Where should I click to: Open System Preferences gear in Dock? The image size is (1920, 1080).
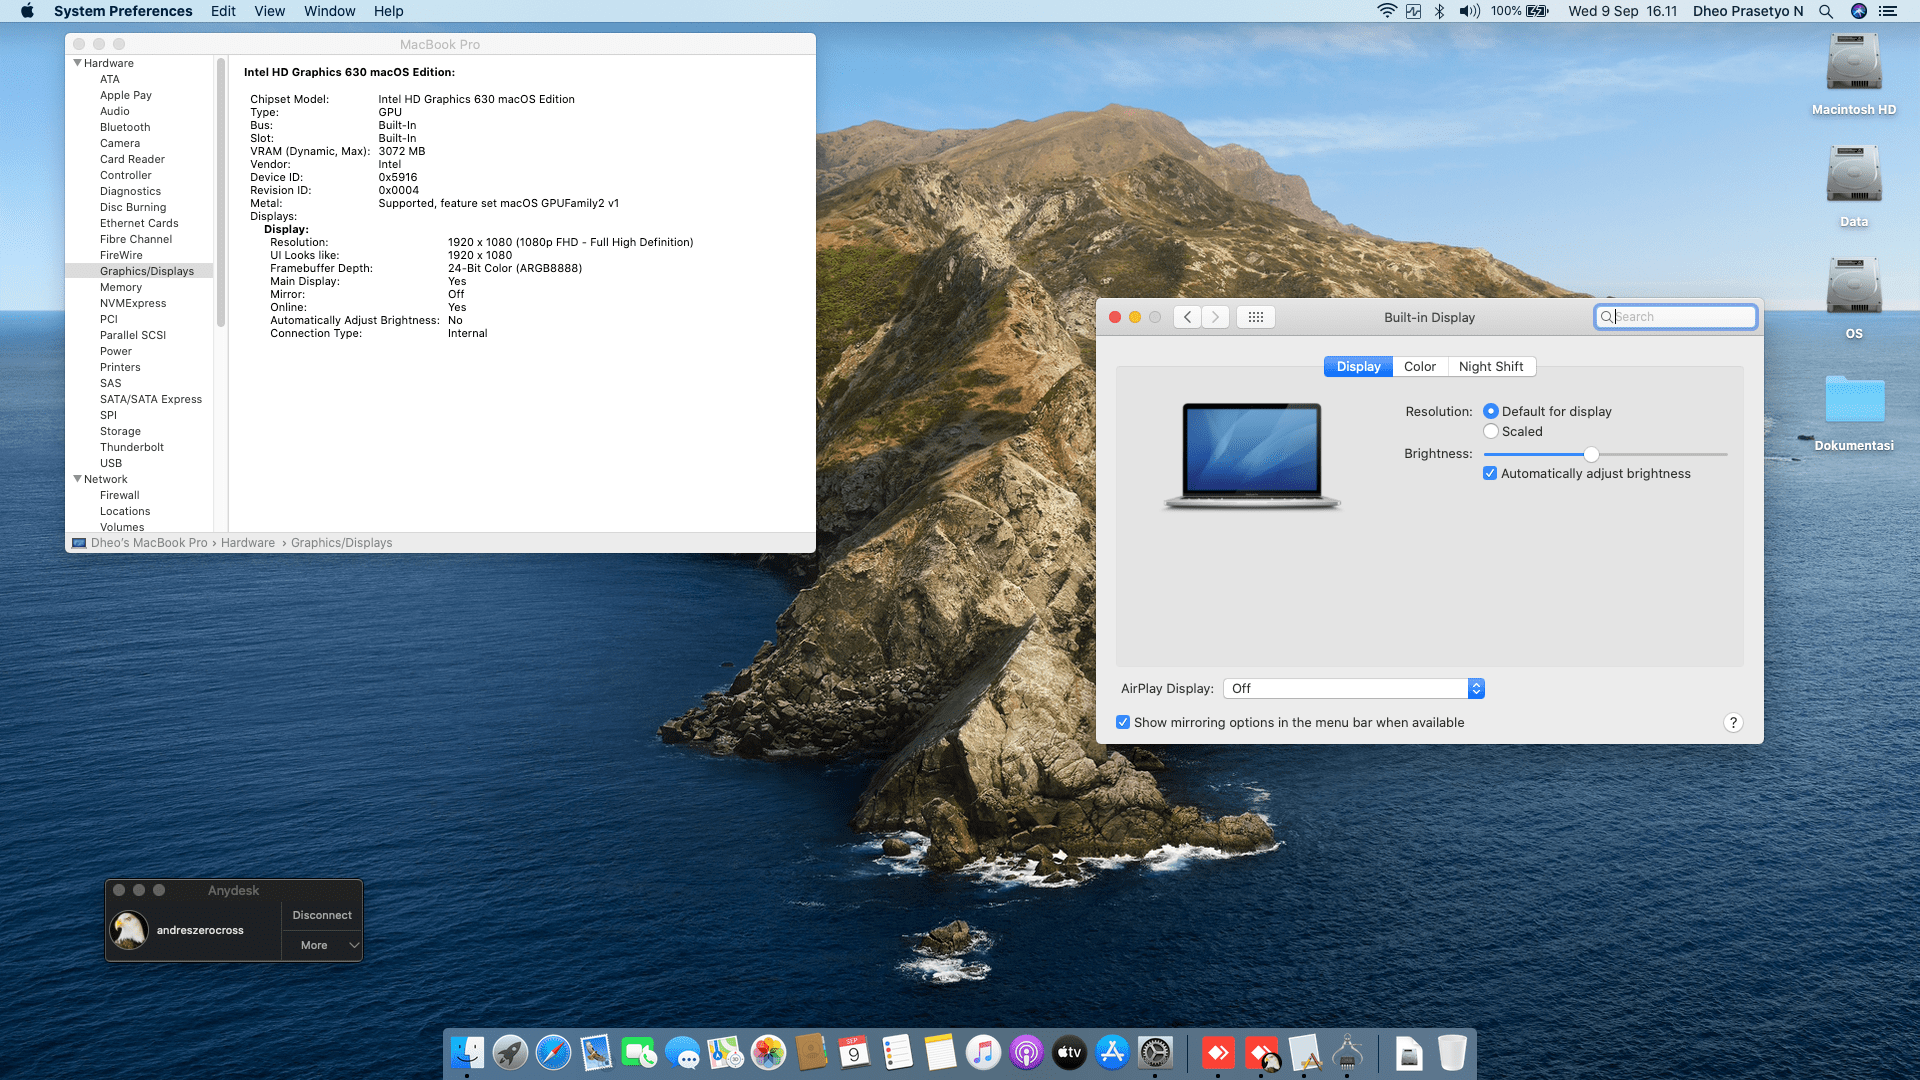[1155, 1052]
